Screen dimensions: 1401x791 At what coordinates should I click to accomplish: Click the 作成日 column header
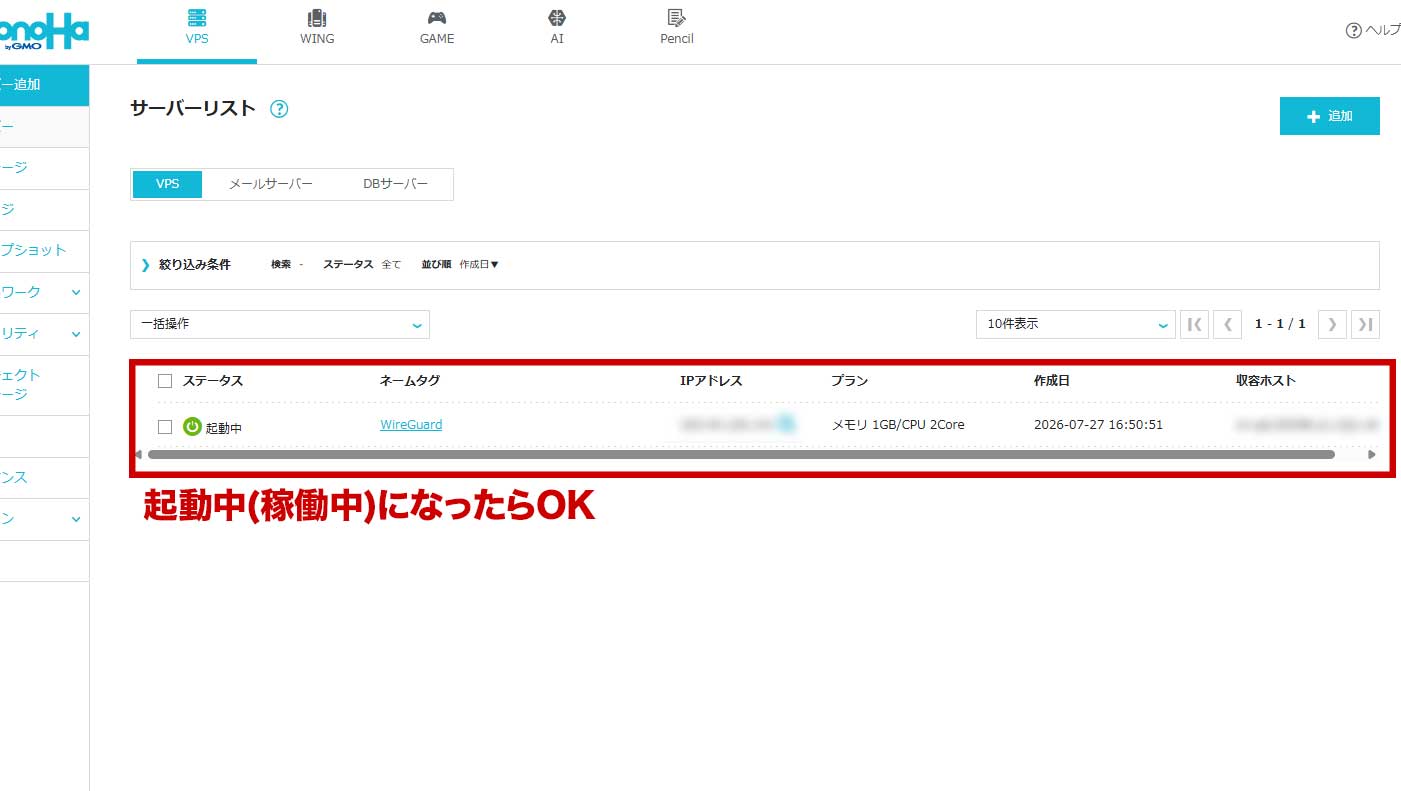coord(1052,381)
